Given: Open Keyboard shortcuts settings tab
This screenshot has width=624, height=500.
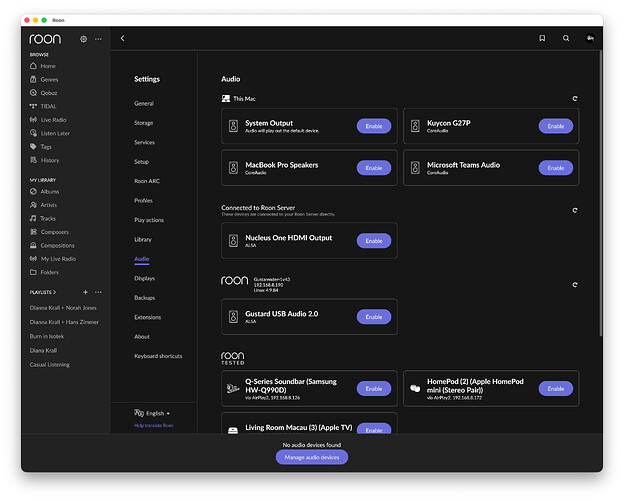Looking at the screenshot, I should 158,356.
